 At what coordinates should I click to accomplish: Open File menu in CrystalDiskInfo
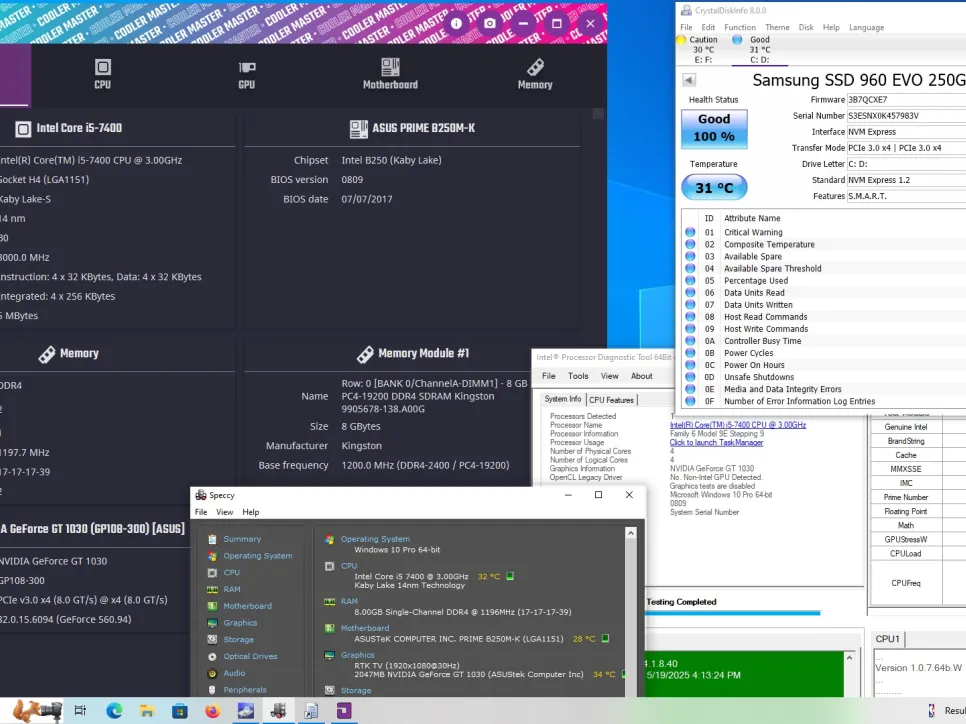tap(686, 27)
